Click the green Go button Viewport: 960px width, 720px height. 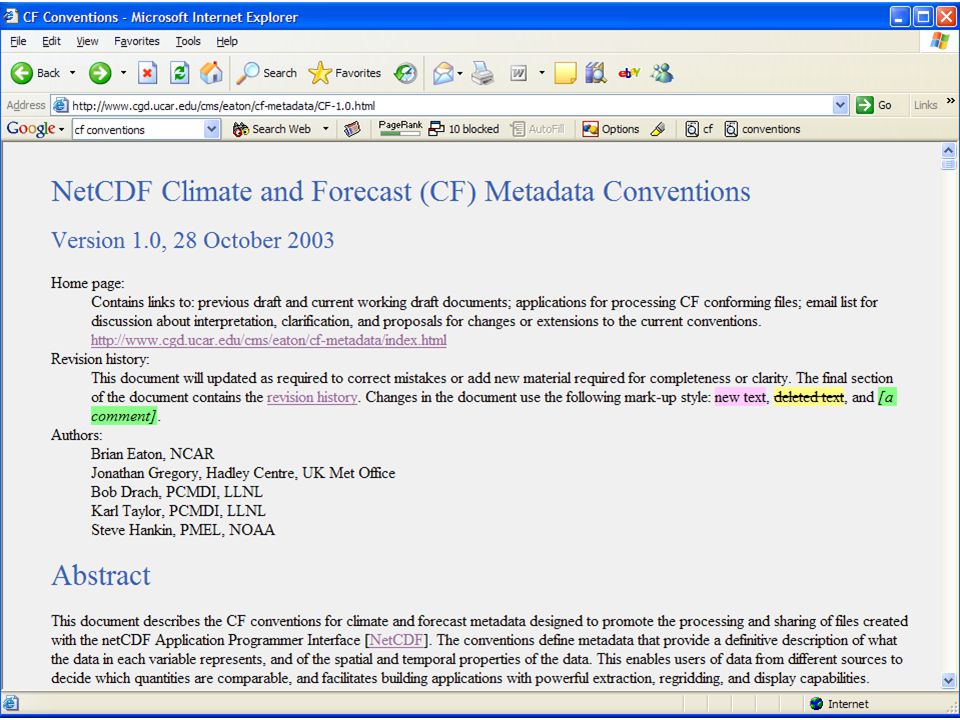pos(874,105)
